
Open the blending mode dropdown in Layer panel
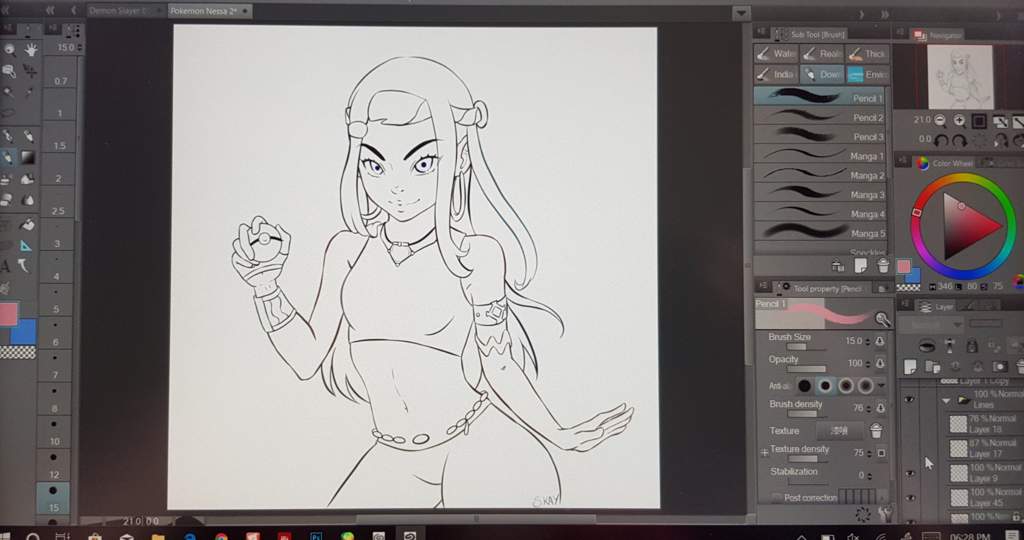(931, 324)
